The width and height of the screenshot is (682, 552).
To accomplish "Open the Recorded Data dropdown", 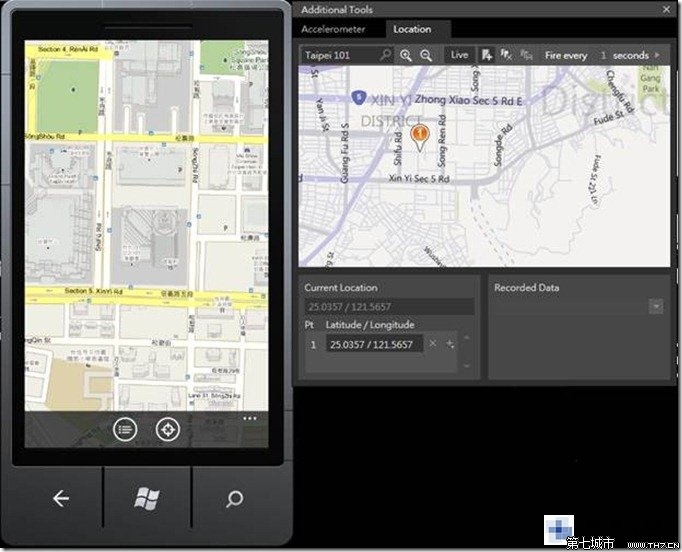I will click(655, 307).
